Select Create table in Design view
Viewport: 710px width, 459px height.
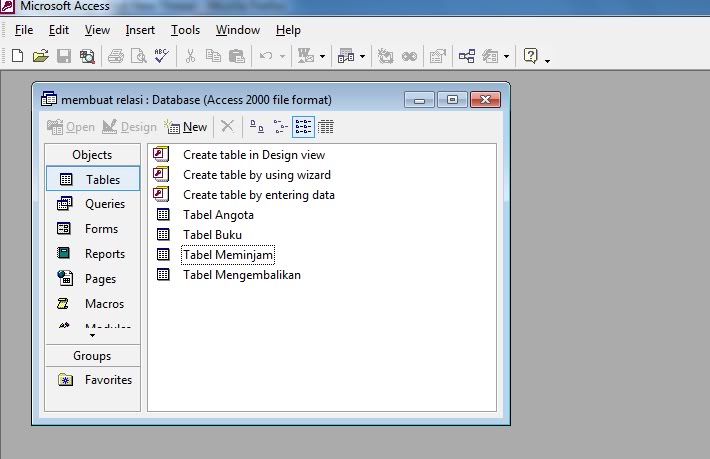[x=239, y=155]
